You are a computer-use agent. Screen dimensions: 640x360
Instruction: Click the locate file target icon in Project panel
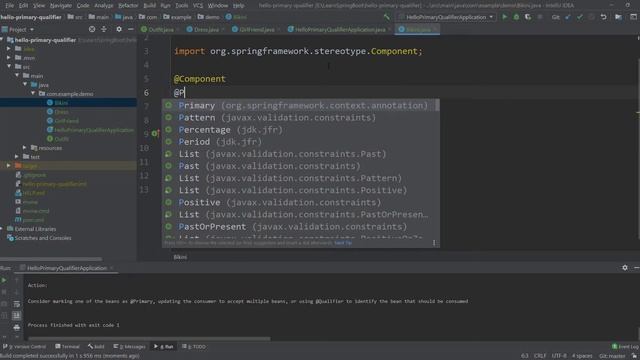point(92,29)
